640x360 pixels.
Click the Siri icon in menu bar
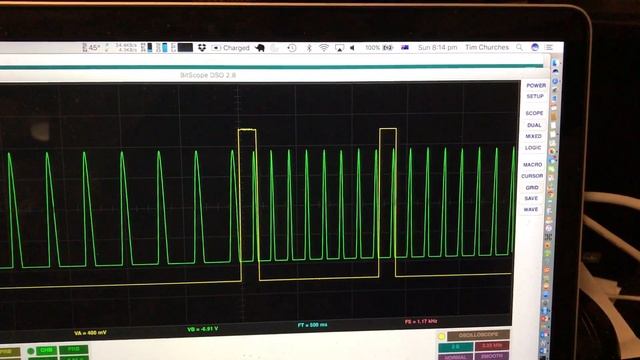tap(535, 47)
